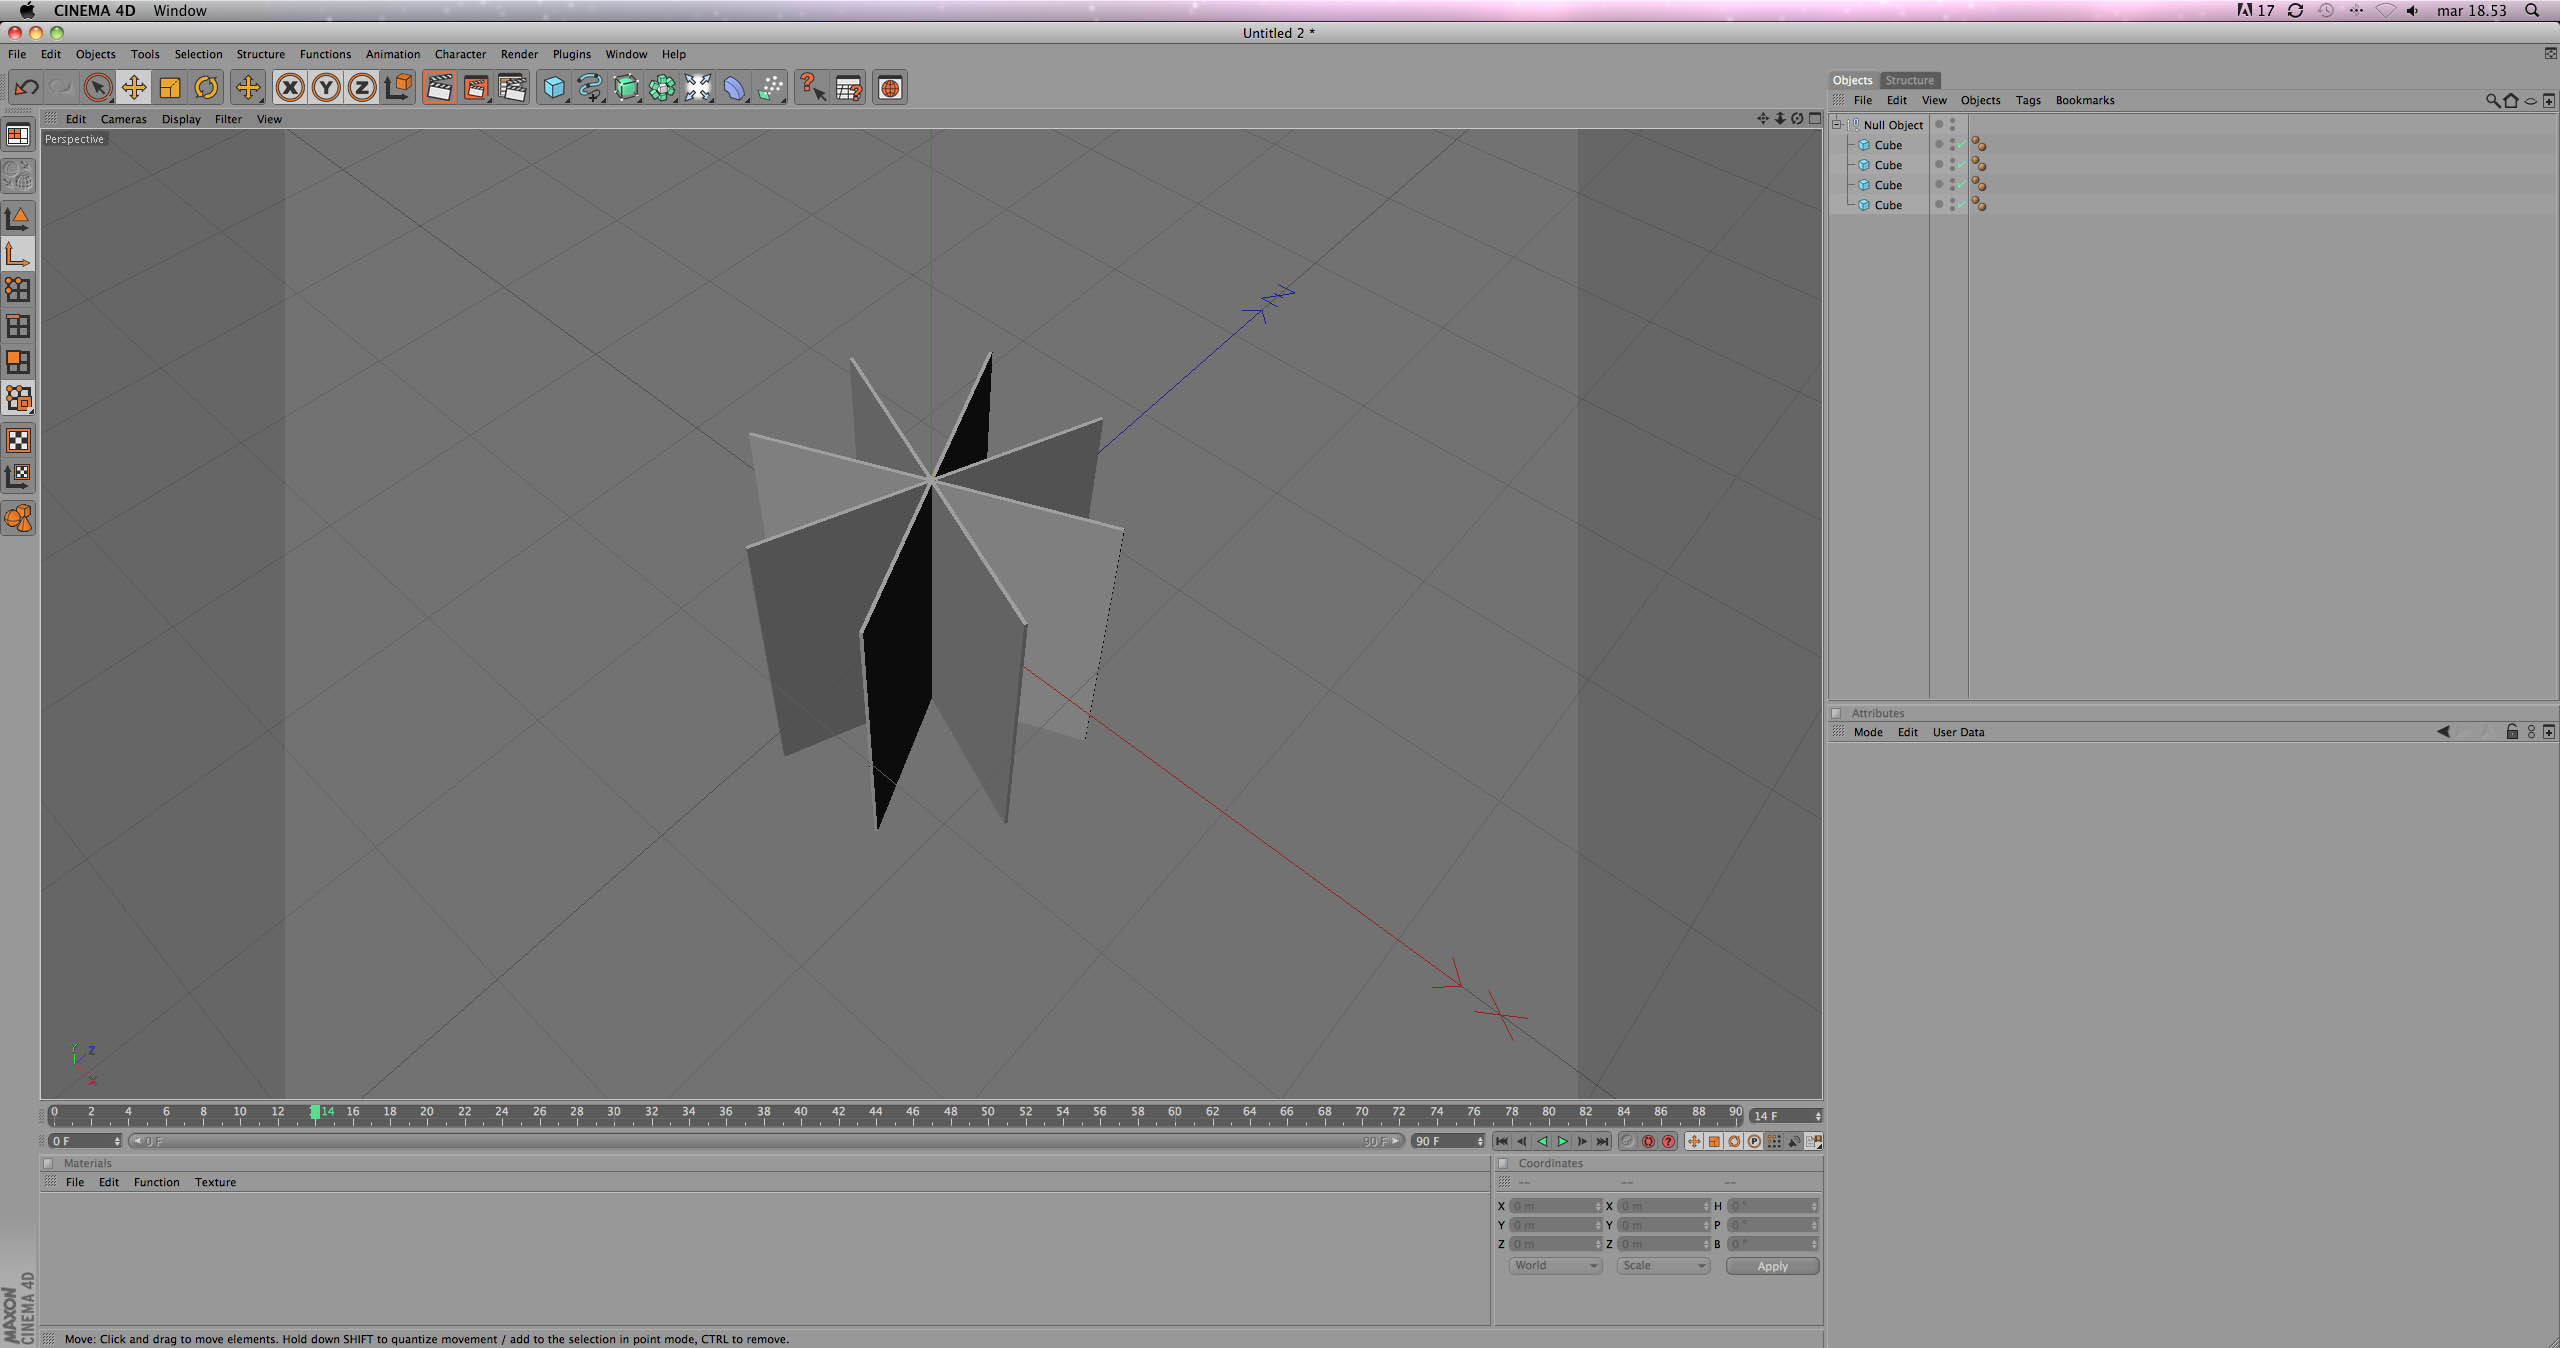The width and height of the screenshot is (2560, 1348).
Task: Toggle the visibility dots of the first Cube
Action: pyautogui.click(x=1952, y=145)
